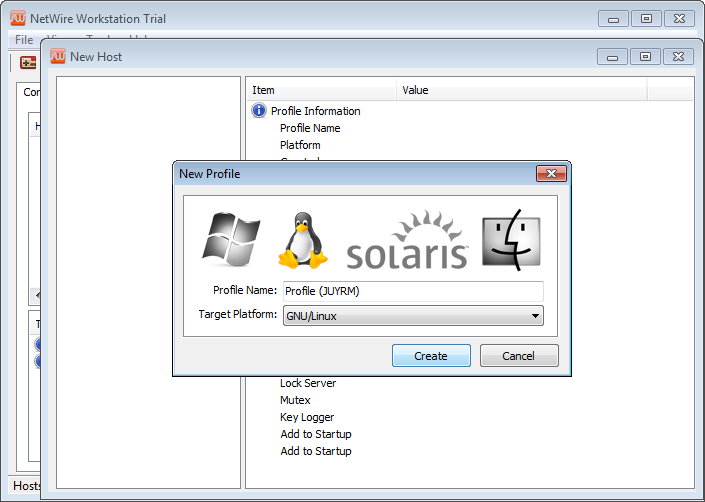The height and width of the screenshot is (502, 705).
Task: Click the Profile Information info icon
Action: pyautogui.click(x=259, y=111)
